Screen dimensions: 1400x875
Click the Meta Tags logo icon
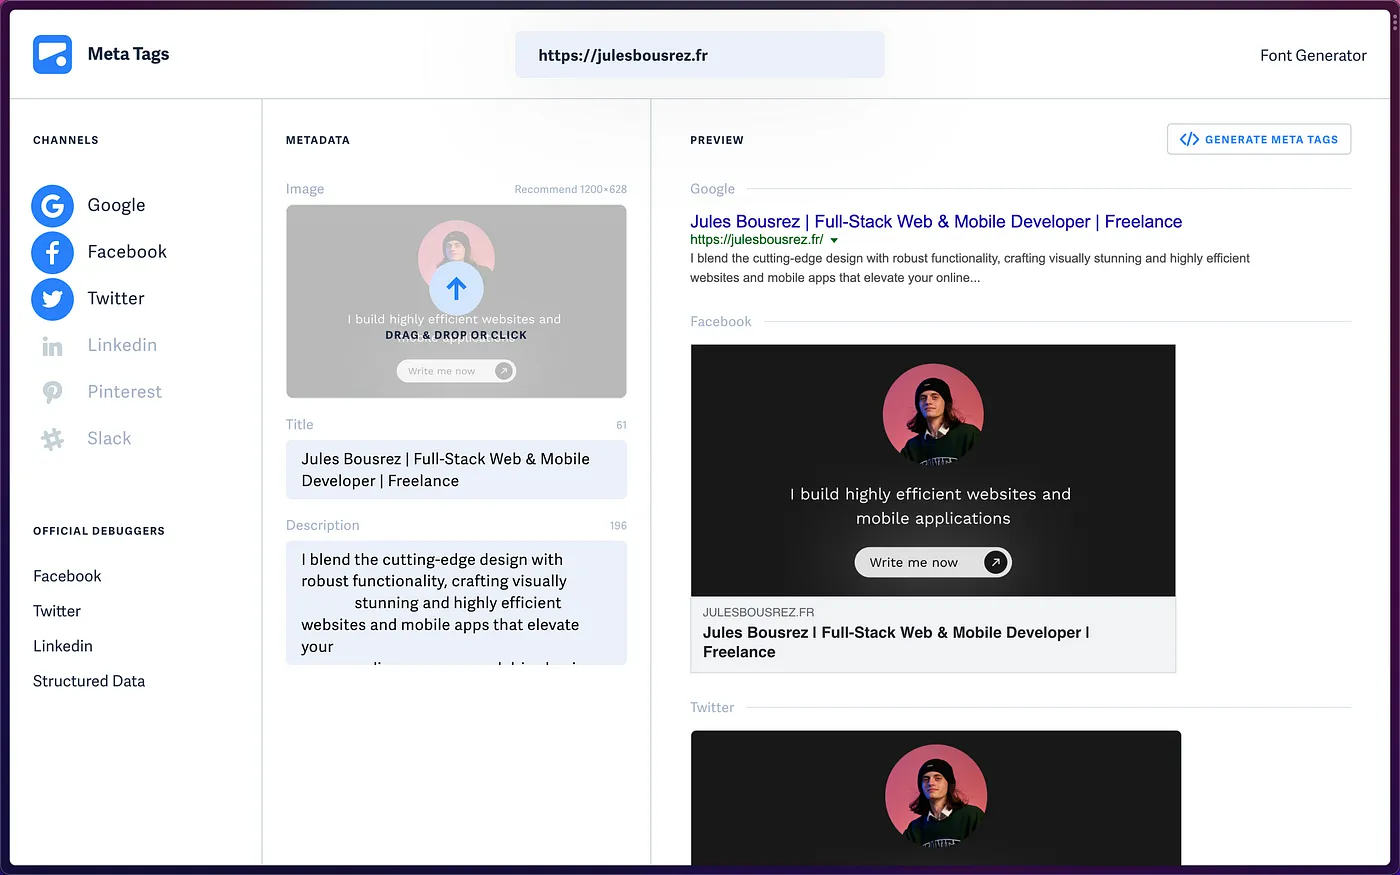(52, 54)
